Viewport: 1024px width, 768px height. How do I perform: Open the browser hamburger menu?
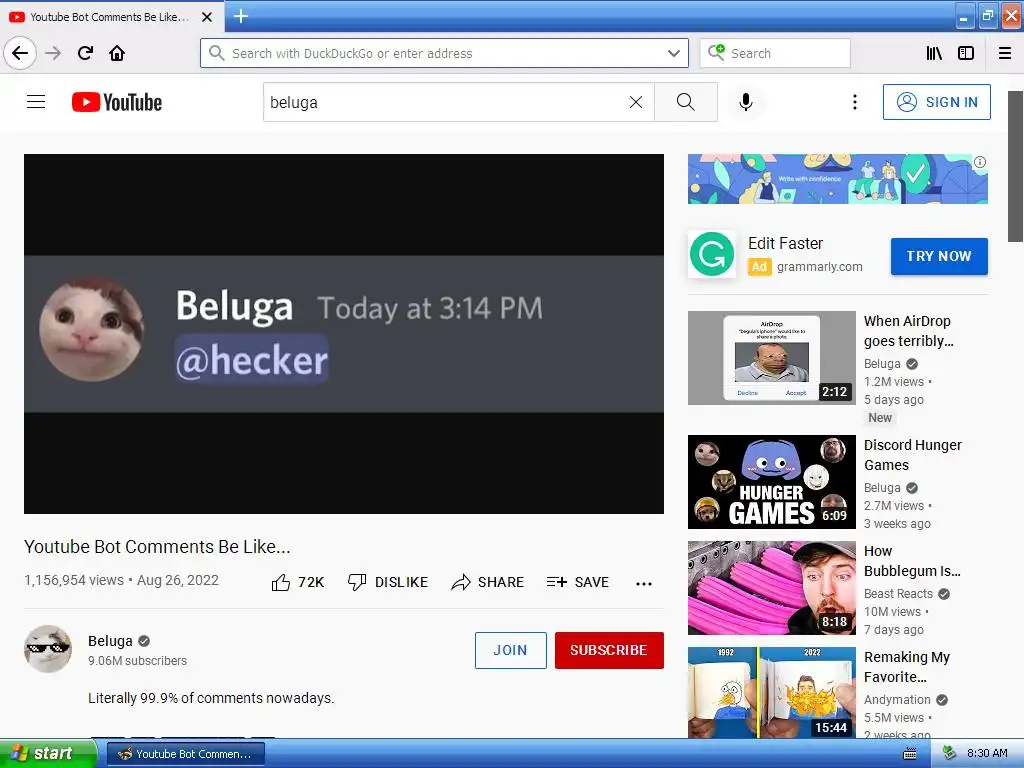pos(1005,53)
